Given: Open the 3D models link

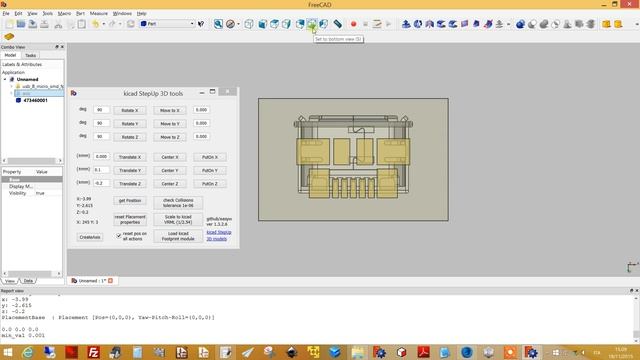Looking at the screenshot, I should (216, 239).
